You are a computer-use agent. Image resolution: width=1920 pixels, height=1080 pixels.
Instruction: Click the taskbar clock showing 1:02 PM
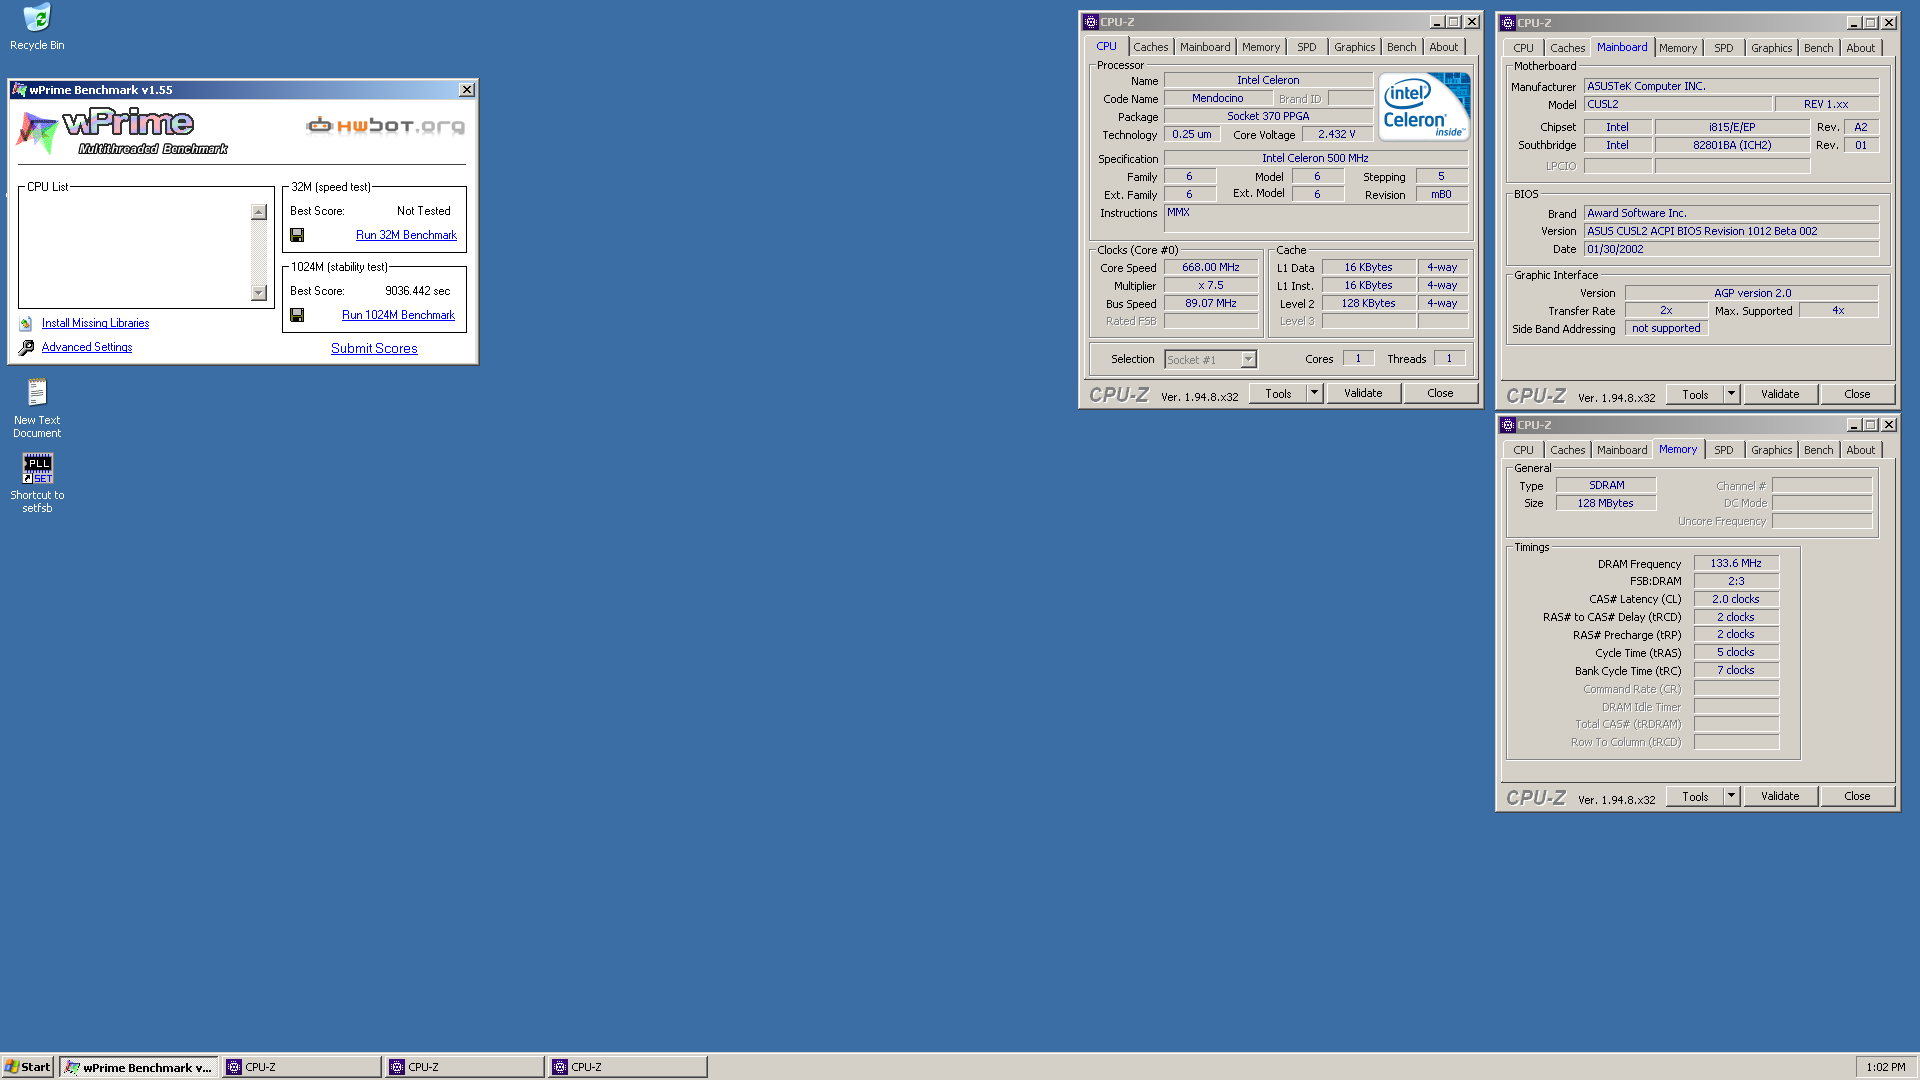(x=1886, y=1067)
